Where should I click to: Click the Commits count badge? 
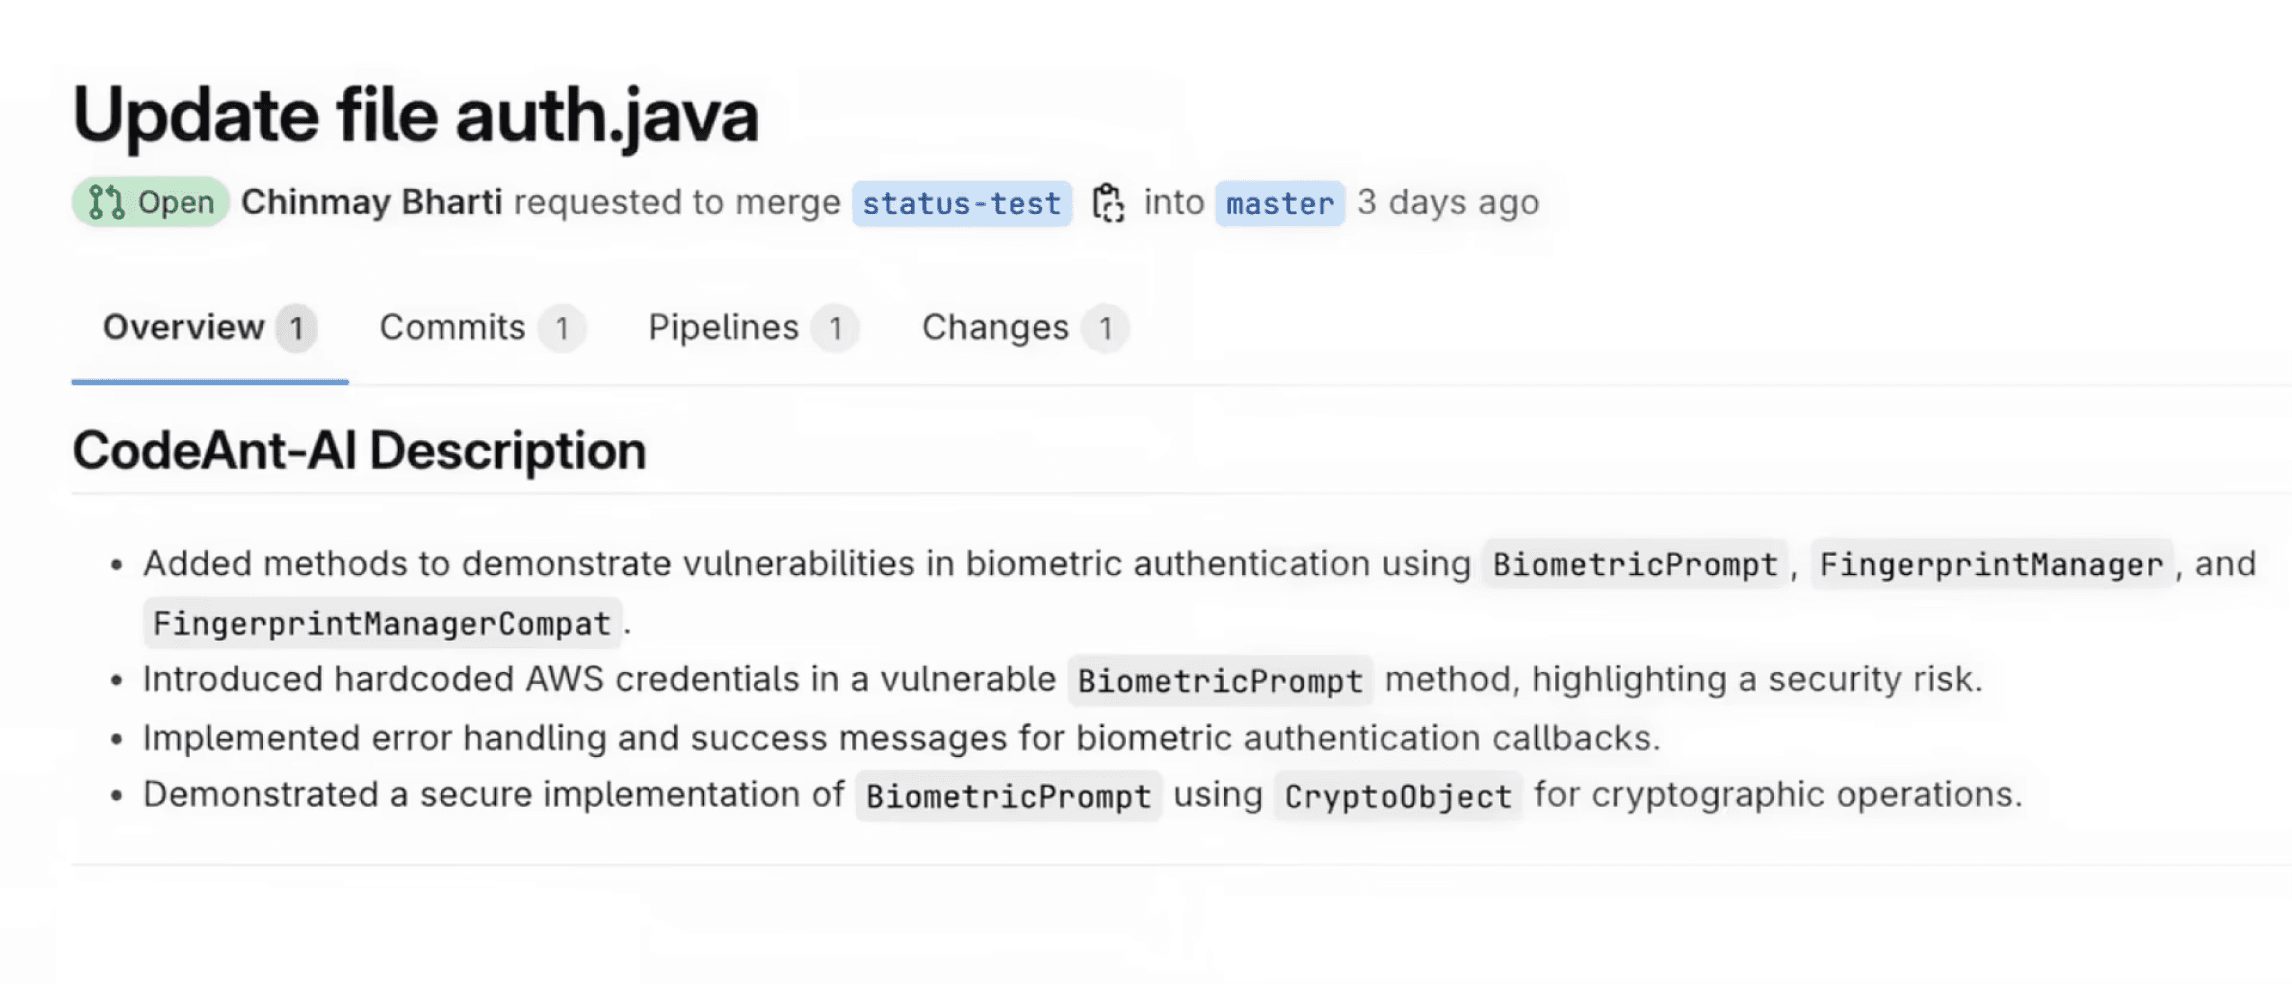[x=562, y=328]
